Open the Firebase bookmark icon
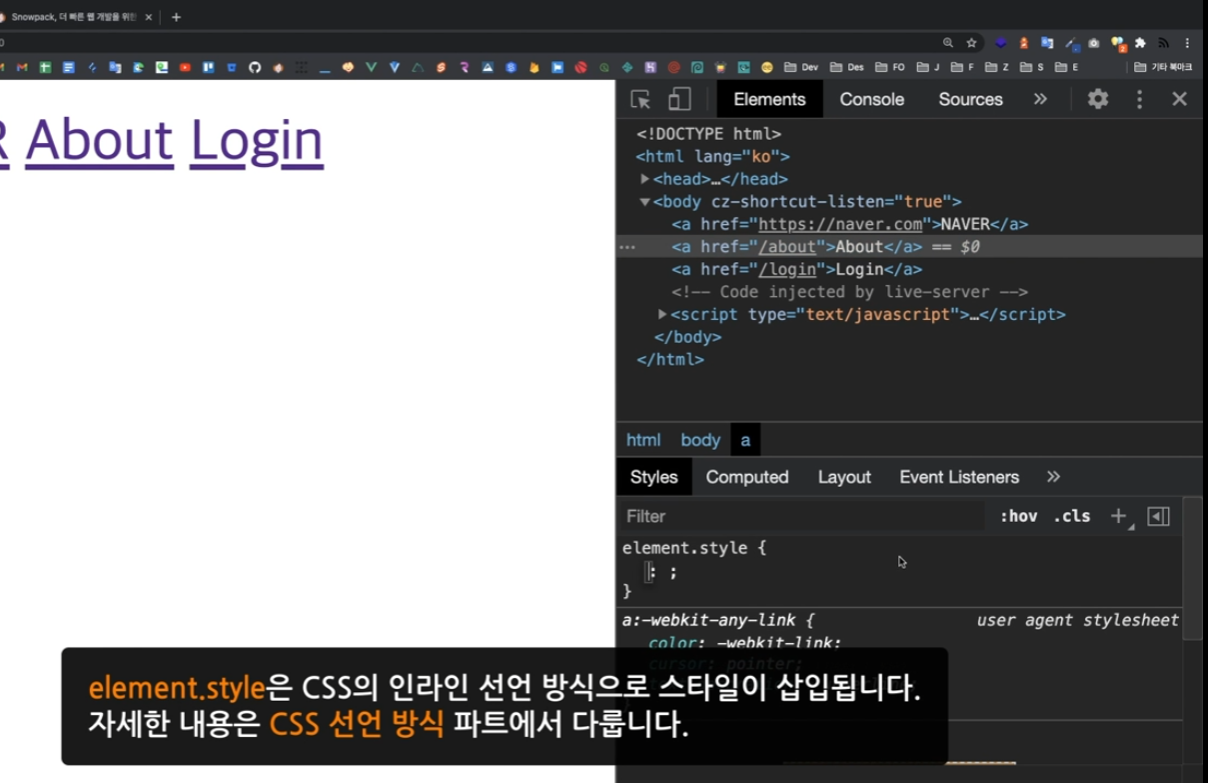Viewport: 1208px width, 783px height. pos(534,67)
